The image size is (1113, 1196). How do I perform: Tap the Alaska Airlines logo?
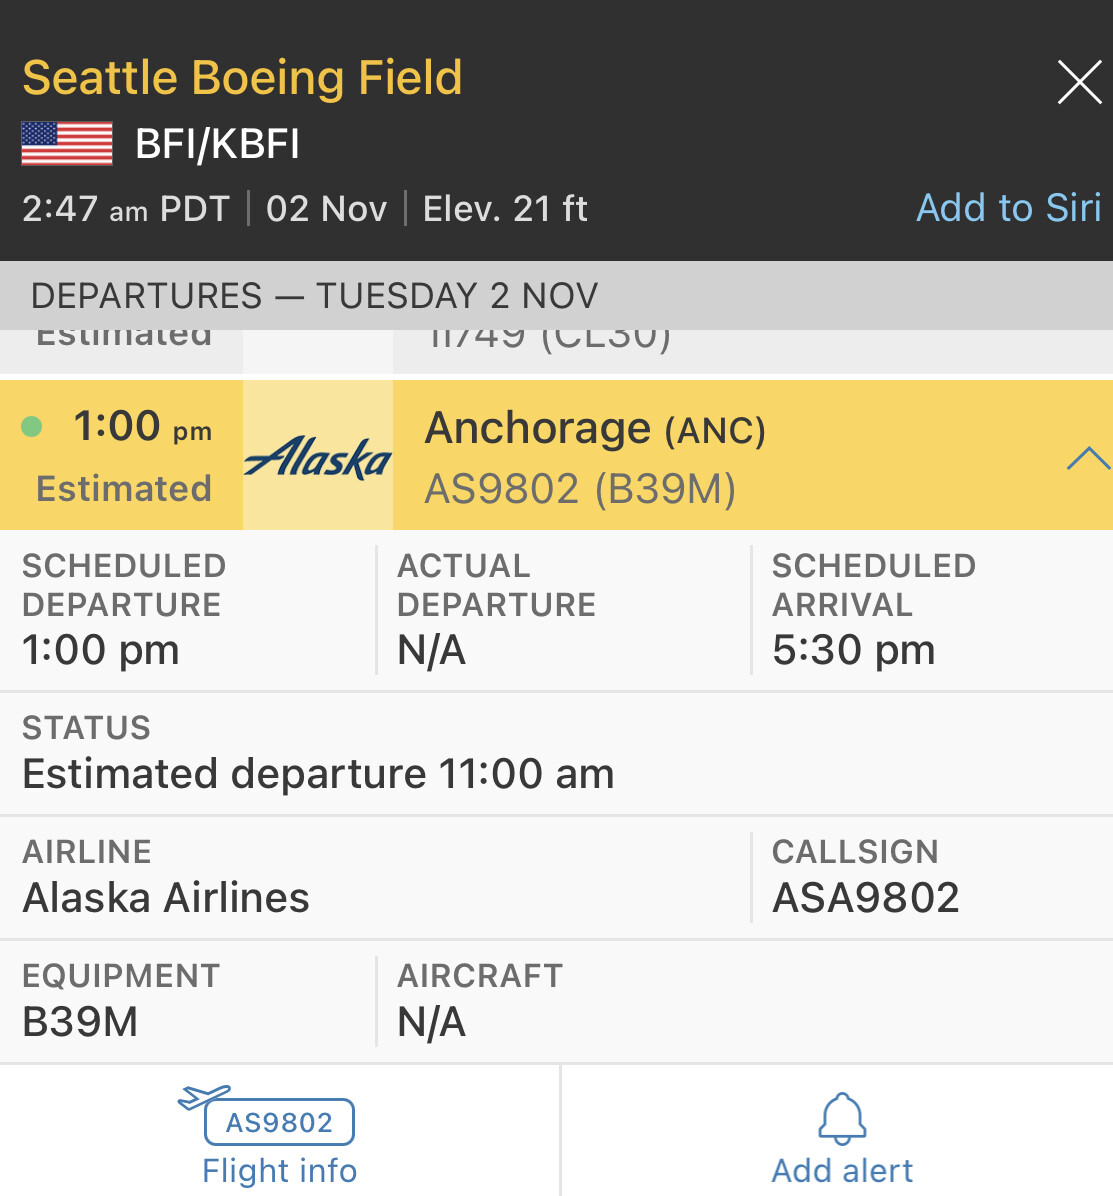tap(318, 456)
